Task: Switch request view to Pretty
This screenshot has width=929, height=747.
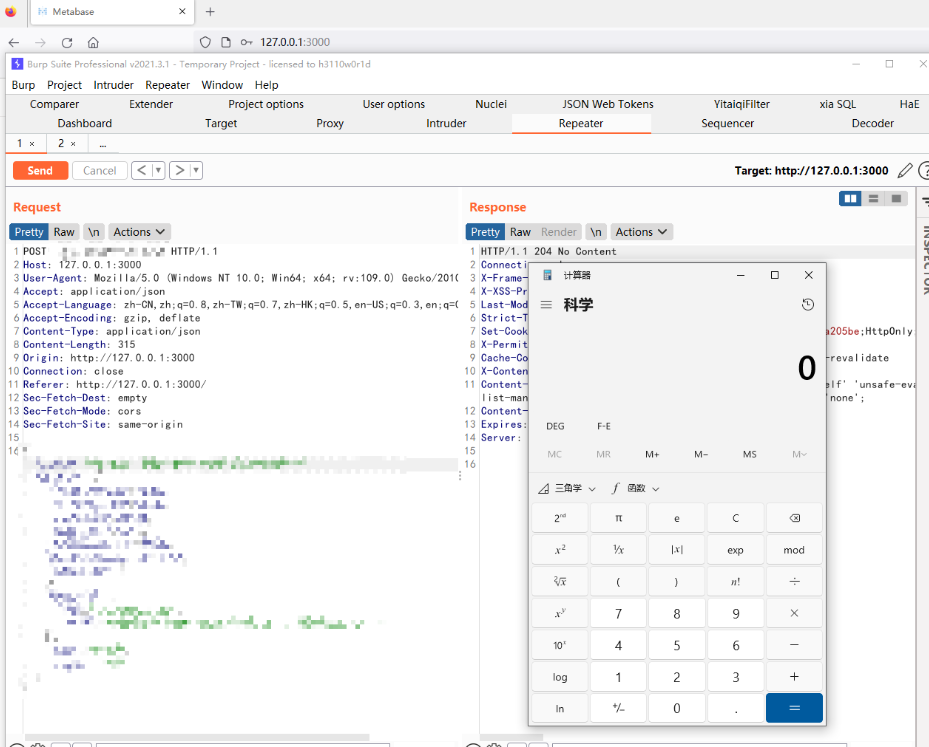Action: [x=29, y=232]
